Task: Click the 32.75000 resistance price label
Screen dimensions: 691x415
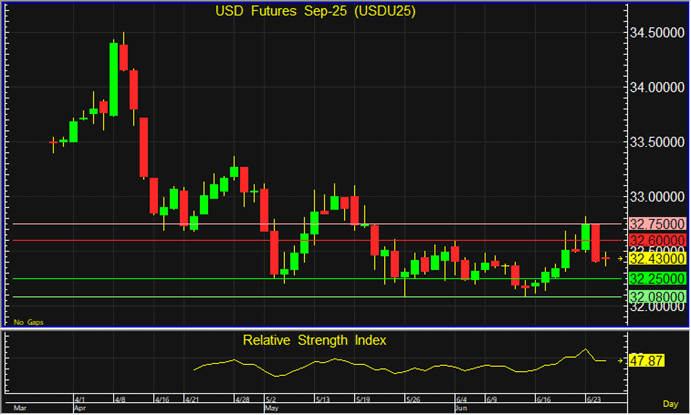Action: click(657, 224)
